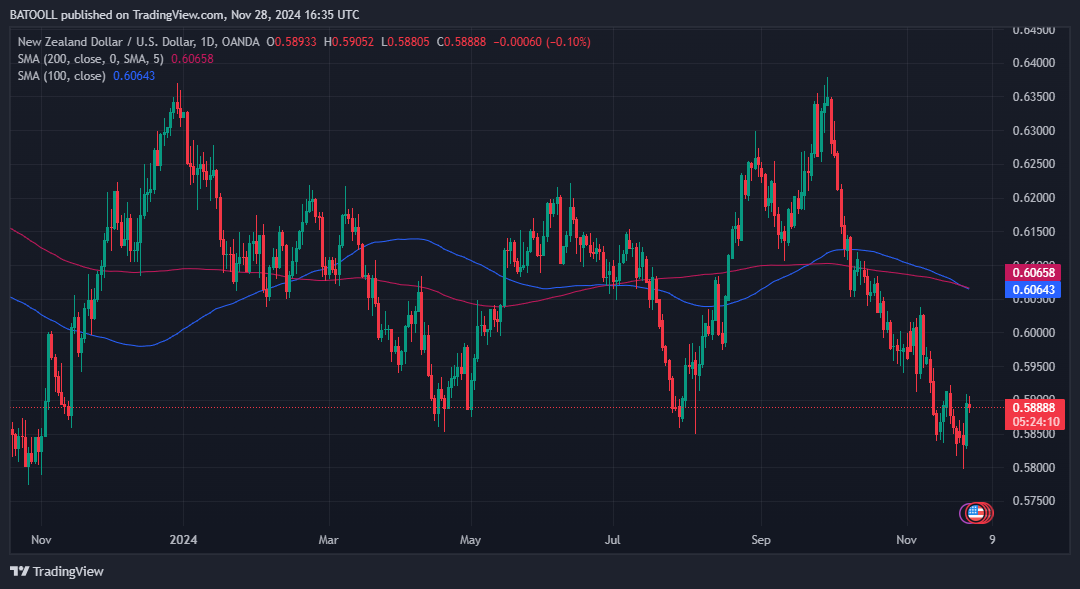Click the current price label 0.58888
Viewport: 1080px width, 589px height.
click(x=1033, y=407)
